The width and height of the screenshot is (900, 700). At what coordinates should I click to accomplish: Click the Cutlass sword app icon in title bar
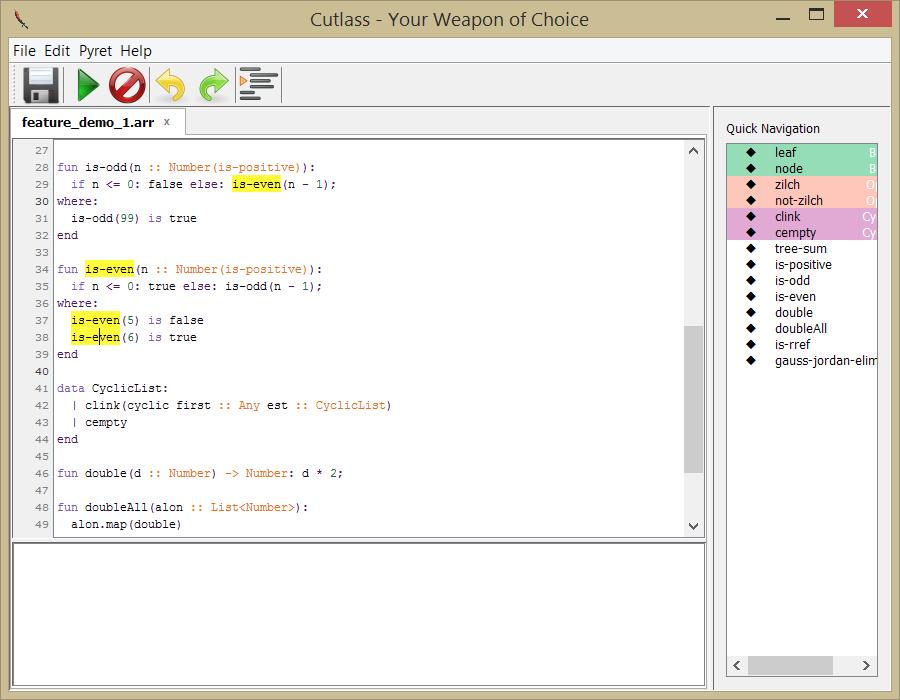pyautogui.click(x=22, y=20)
